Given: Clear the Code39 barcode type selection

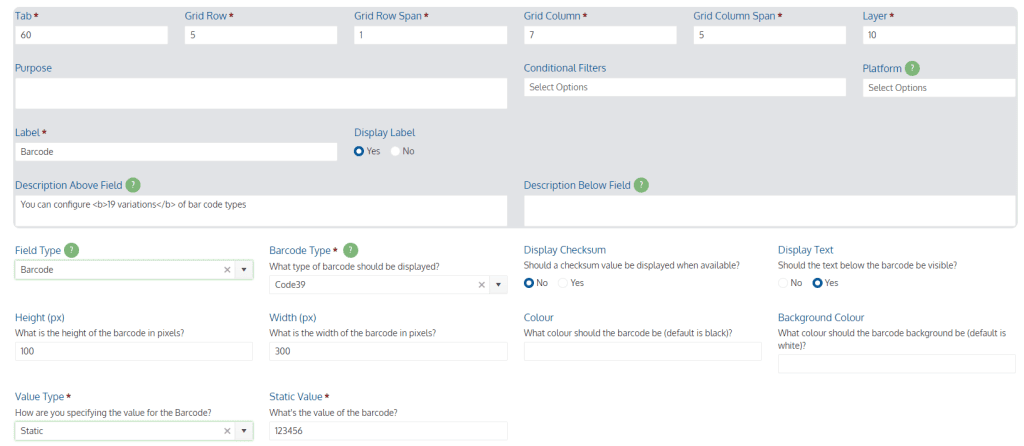Looking at the screenshot, I should [x=481, y=285].
